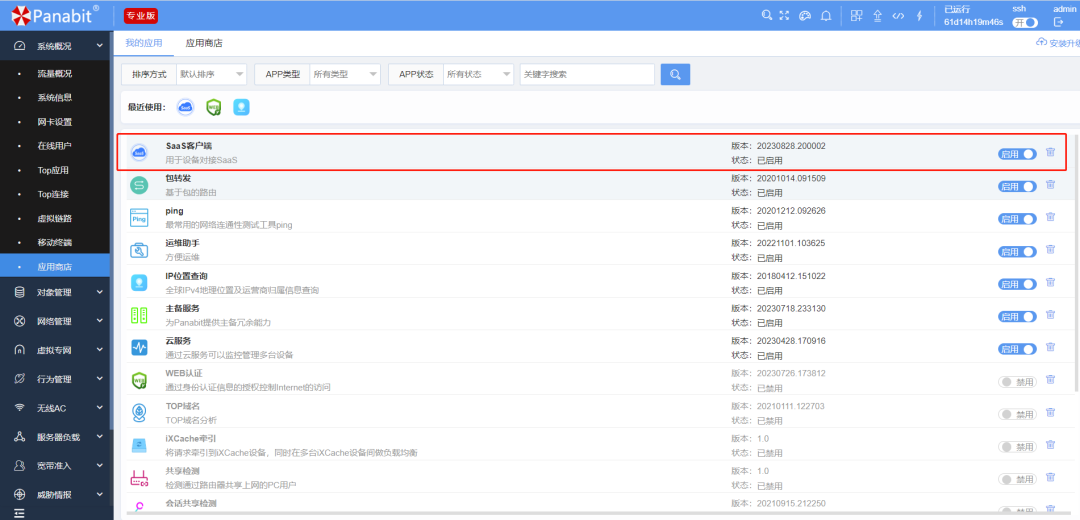This screenshot has width=1080, height=520.
Task: Open recently used SaaS cloud icon
Action: pos(185,107)
